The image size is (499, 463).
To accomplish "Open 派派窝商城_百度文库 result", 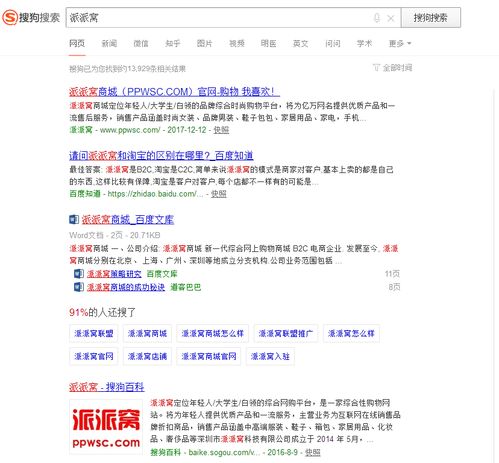I will (x=128, y=219).
